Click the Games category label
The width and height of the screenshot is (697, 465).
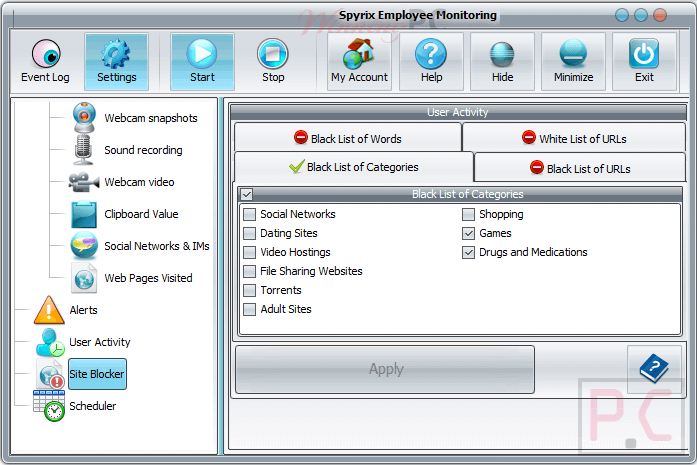pos(495,233)
